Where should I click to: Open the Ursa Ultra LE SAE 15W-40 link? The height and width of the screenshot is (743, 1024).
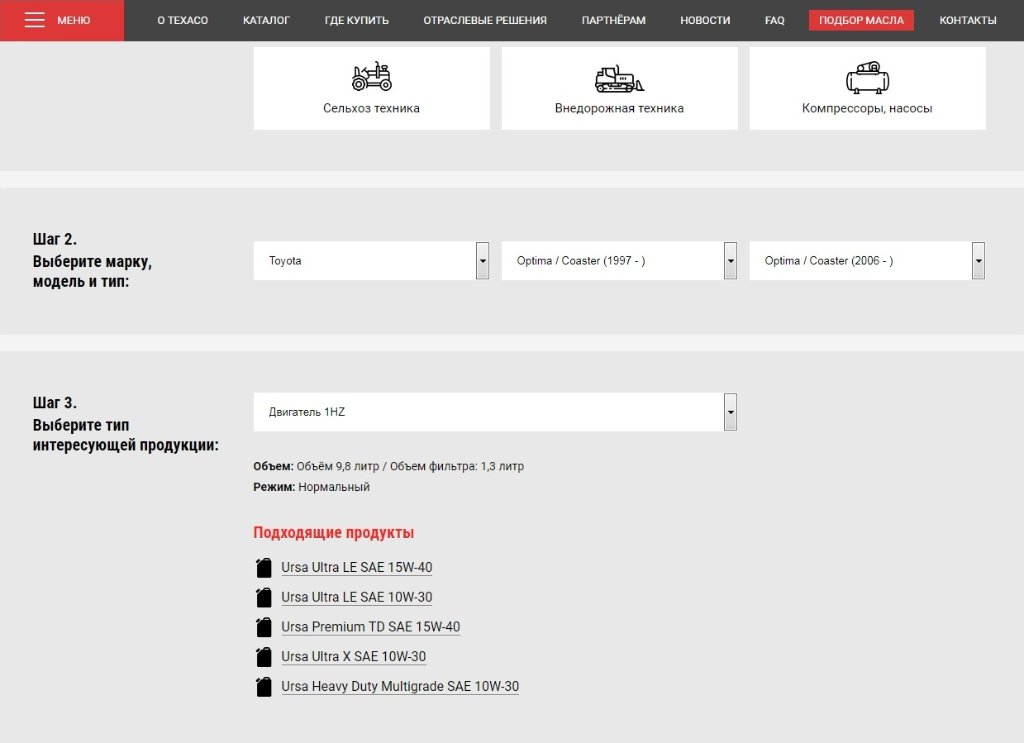tap(357, 568)
